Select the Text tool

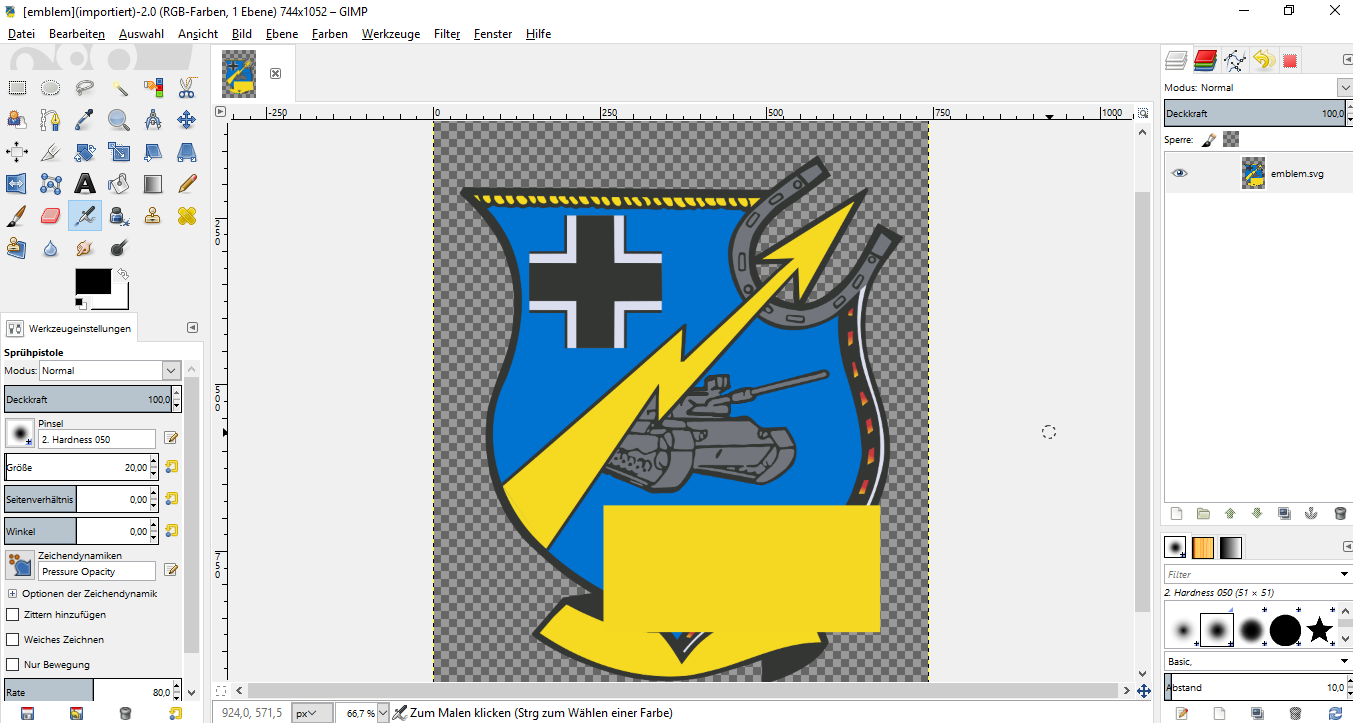85,184
